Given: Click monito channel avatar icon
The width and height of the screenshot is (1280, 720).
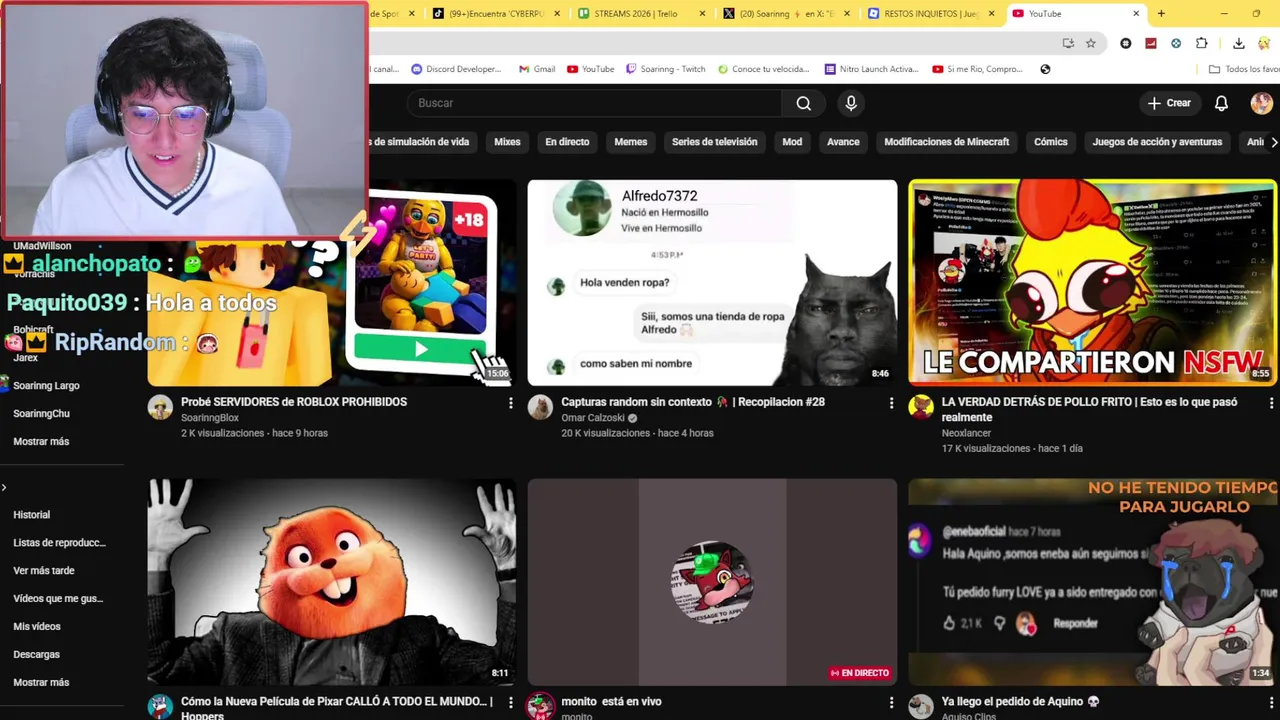Looking at the screenshot, I should 540,707.
